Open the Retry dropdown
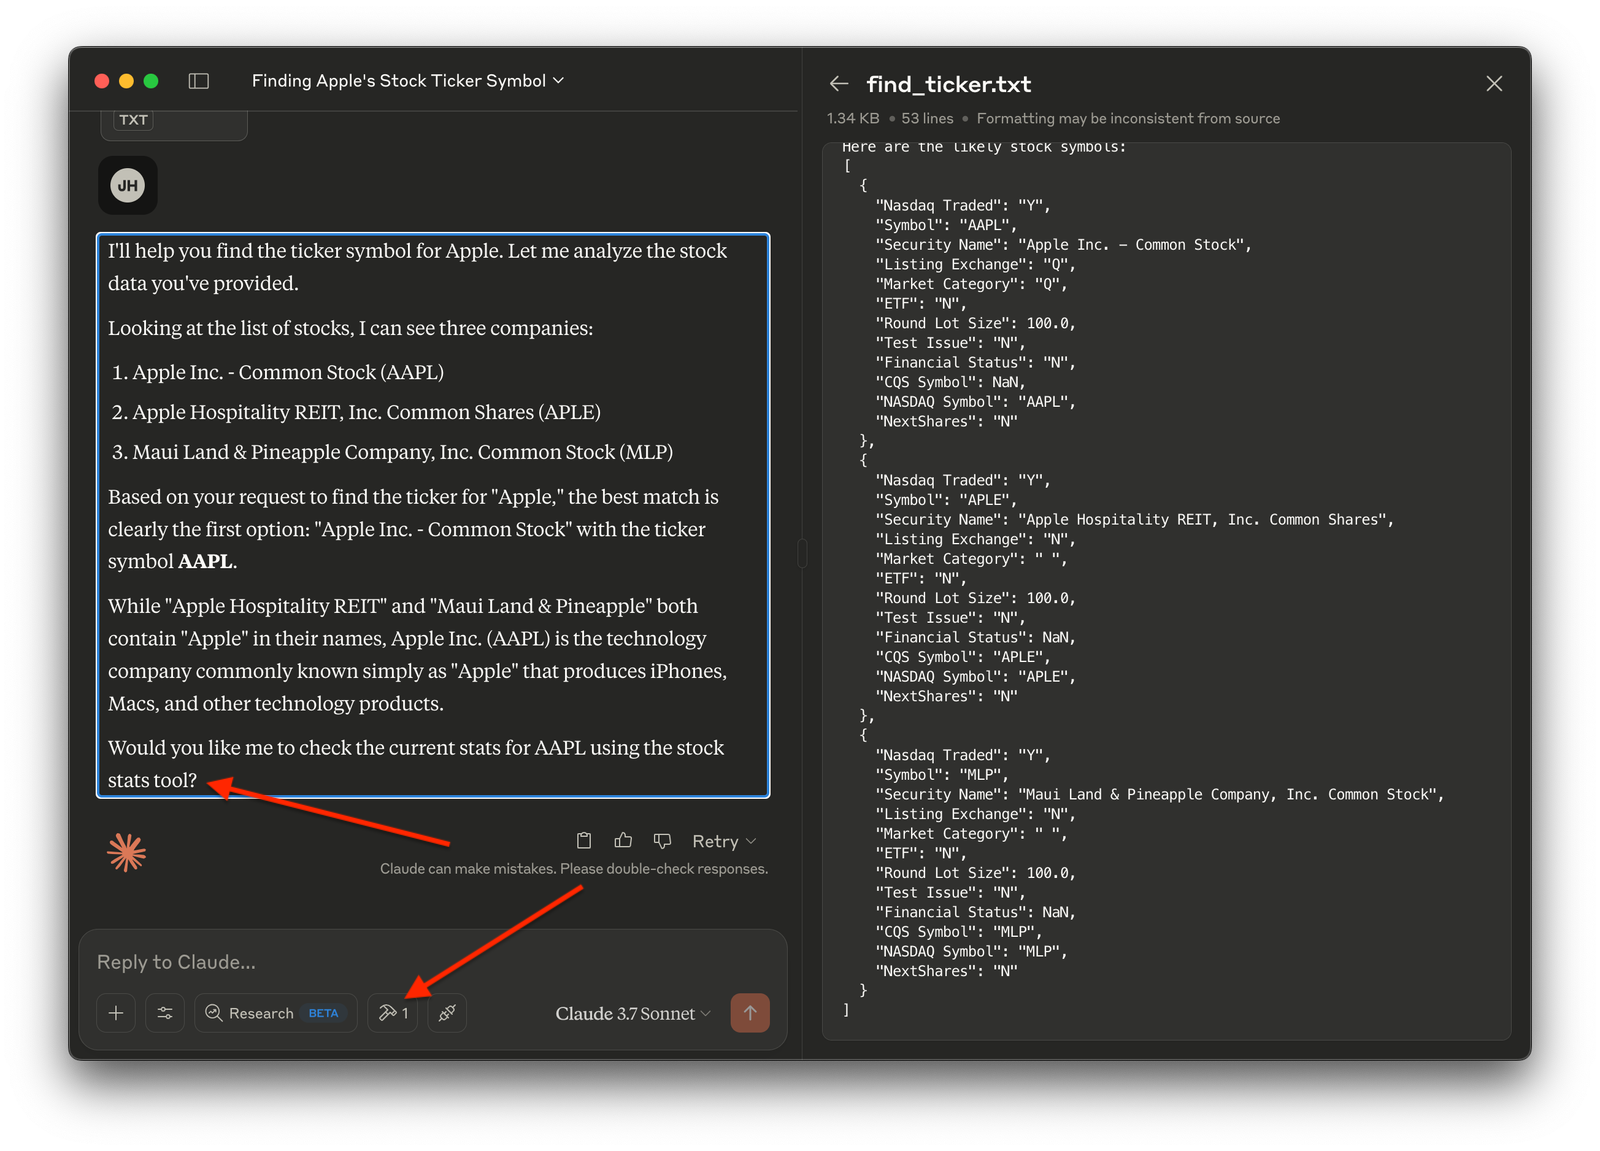Image resolution: width=1600 pixels, height=1151 pixels. [724, 842]
